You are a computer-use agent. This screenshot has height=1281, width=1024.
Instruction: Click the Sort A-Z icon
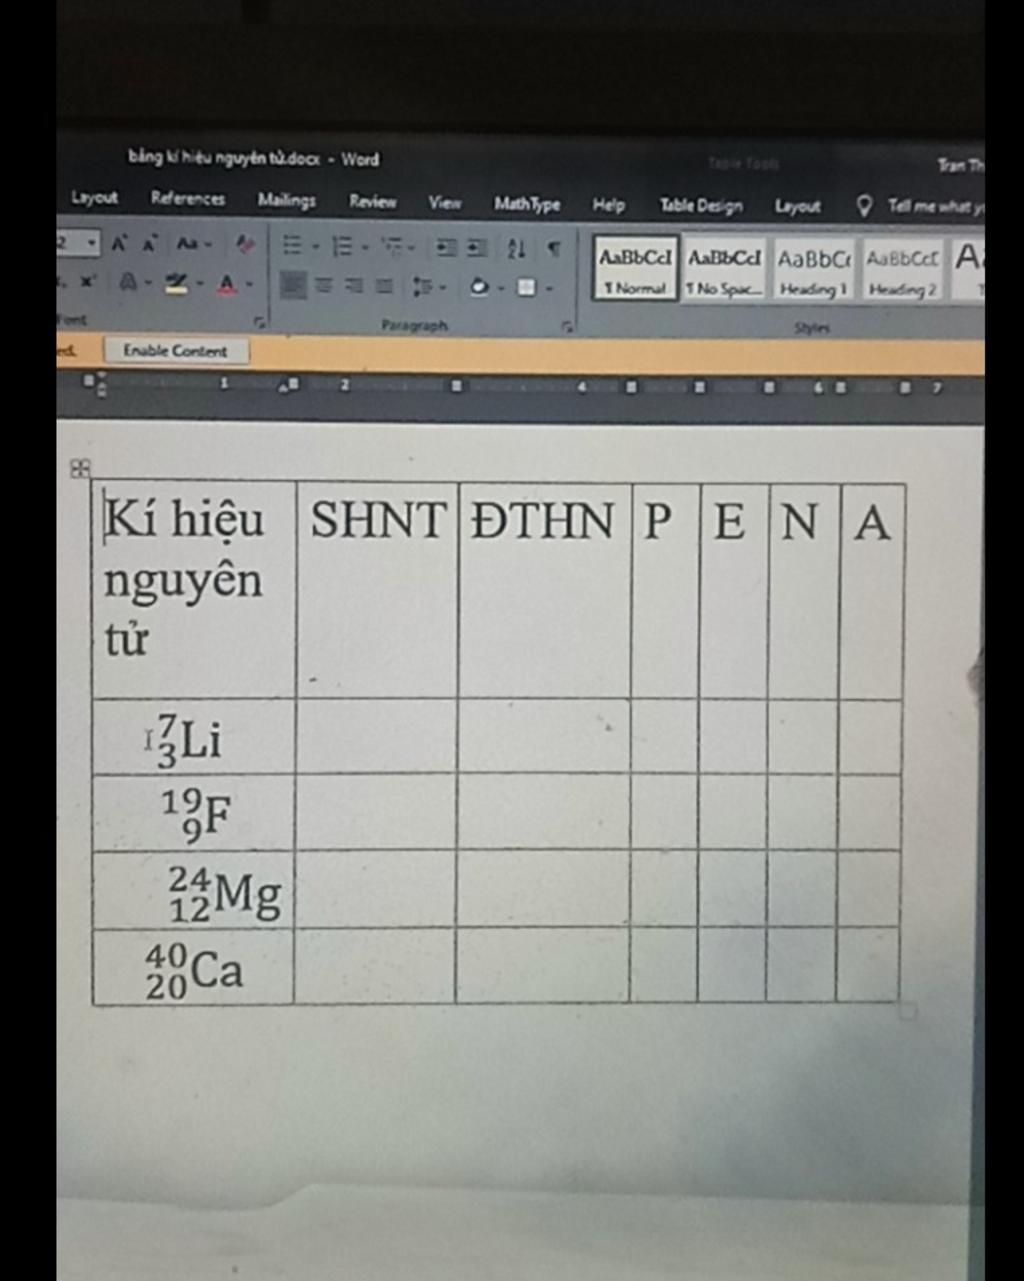point(516,248)
